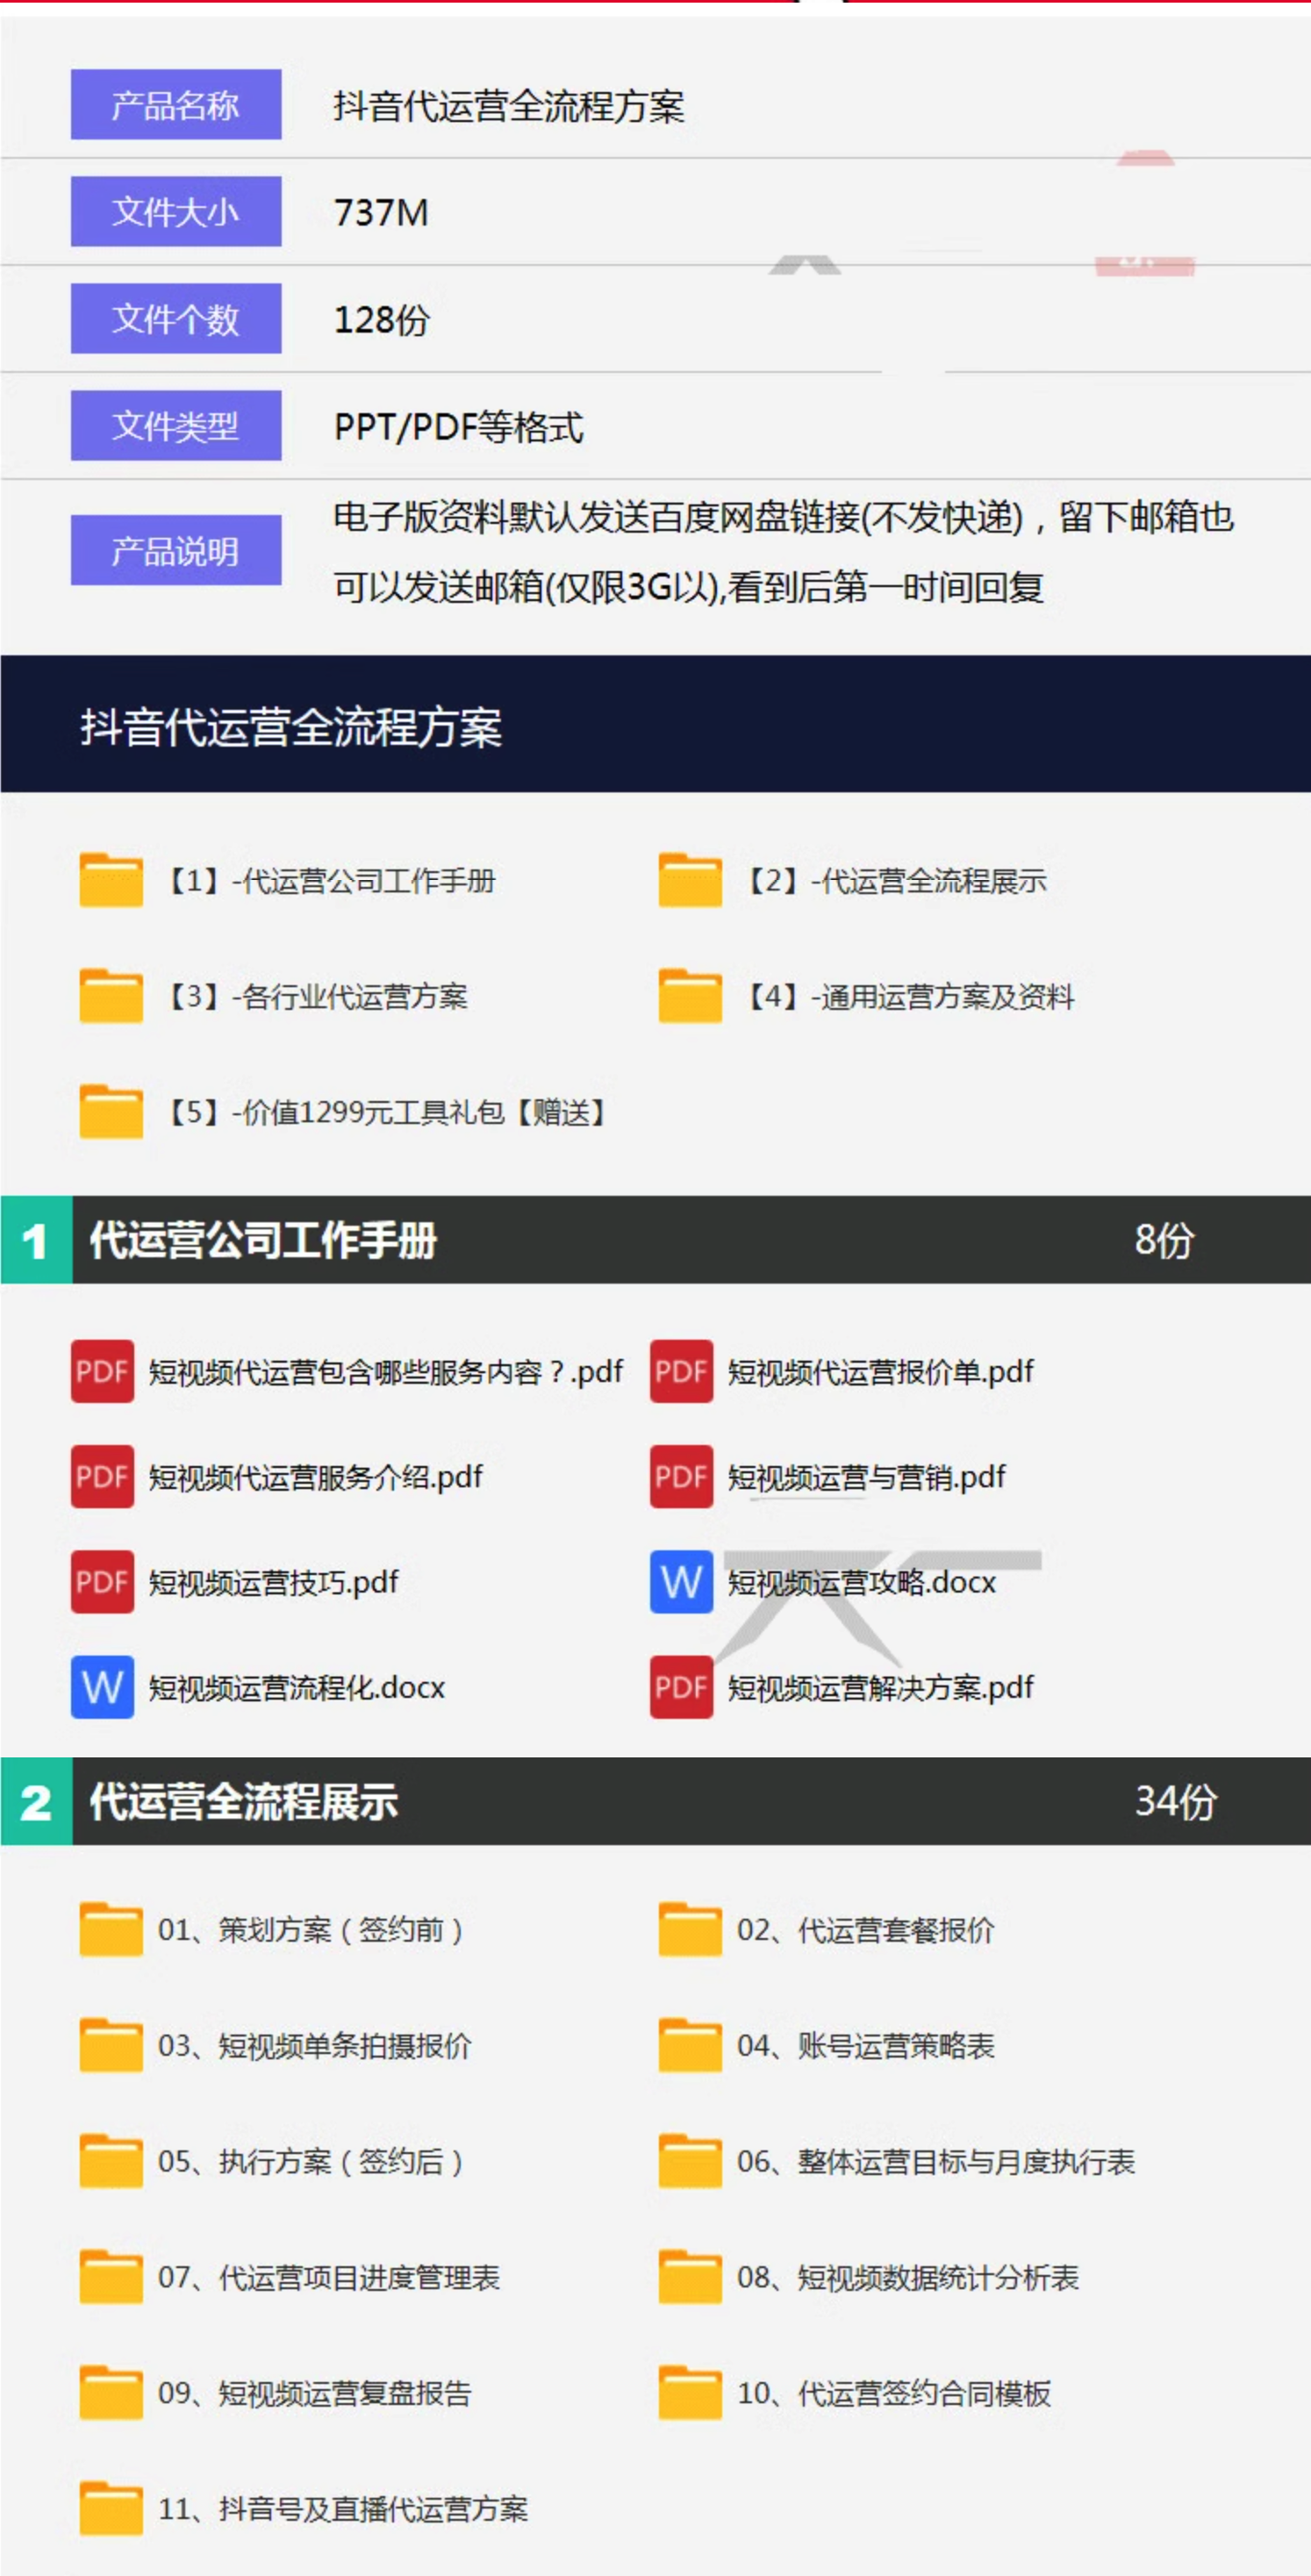
Task: Click the 代运营全流程展示 section header title
Action: click(x=244, y=1801)
